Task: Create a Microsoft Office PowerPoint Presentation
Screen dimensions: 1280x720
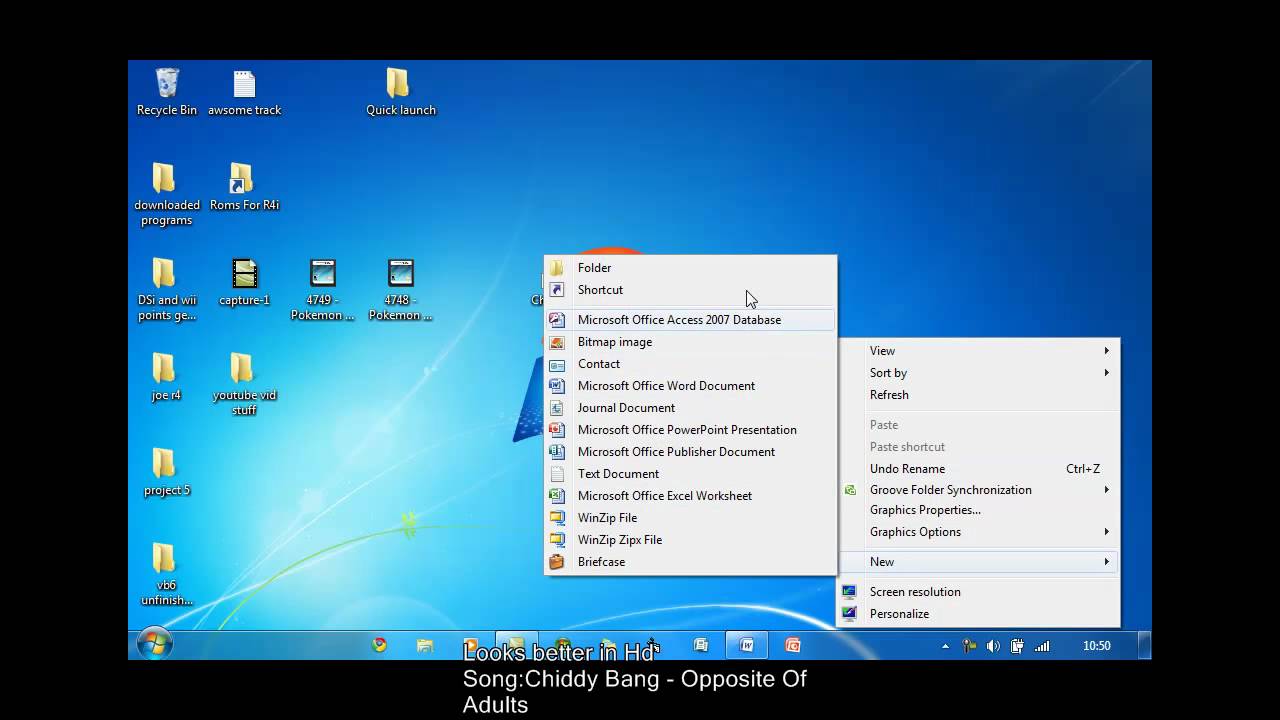Action: (x=690, y=430)
